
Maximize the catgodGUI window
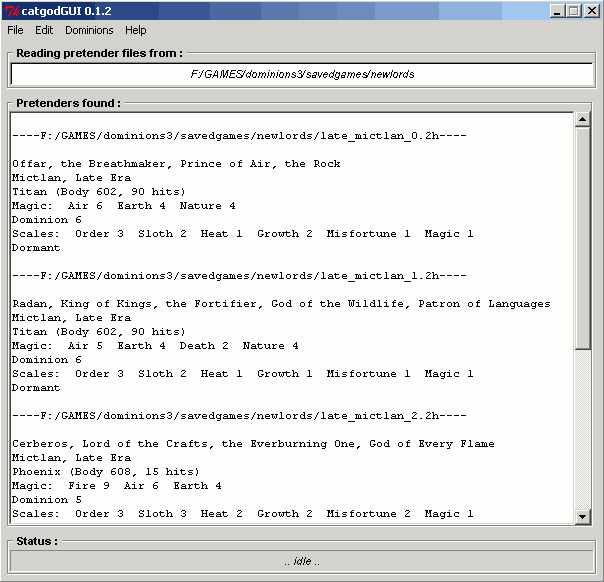574,10
